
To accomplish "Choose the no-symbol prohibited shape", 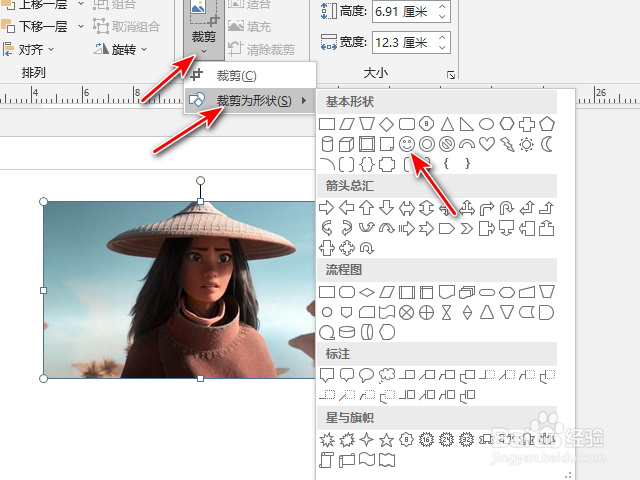I will [x=447, y=144].
